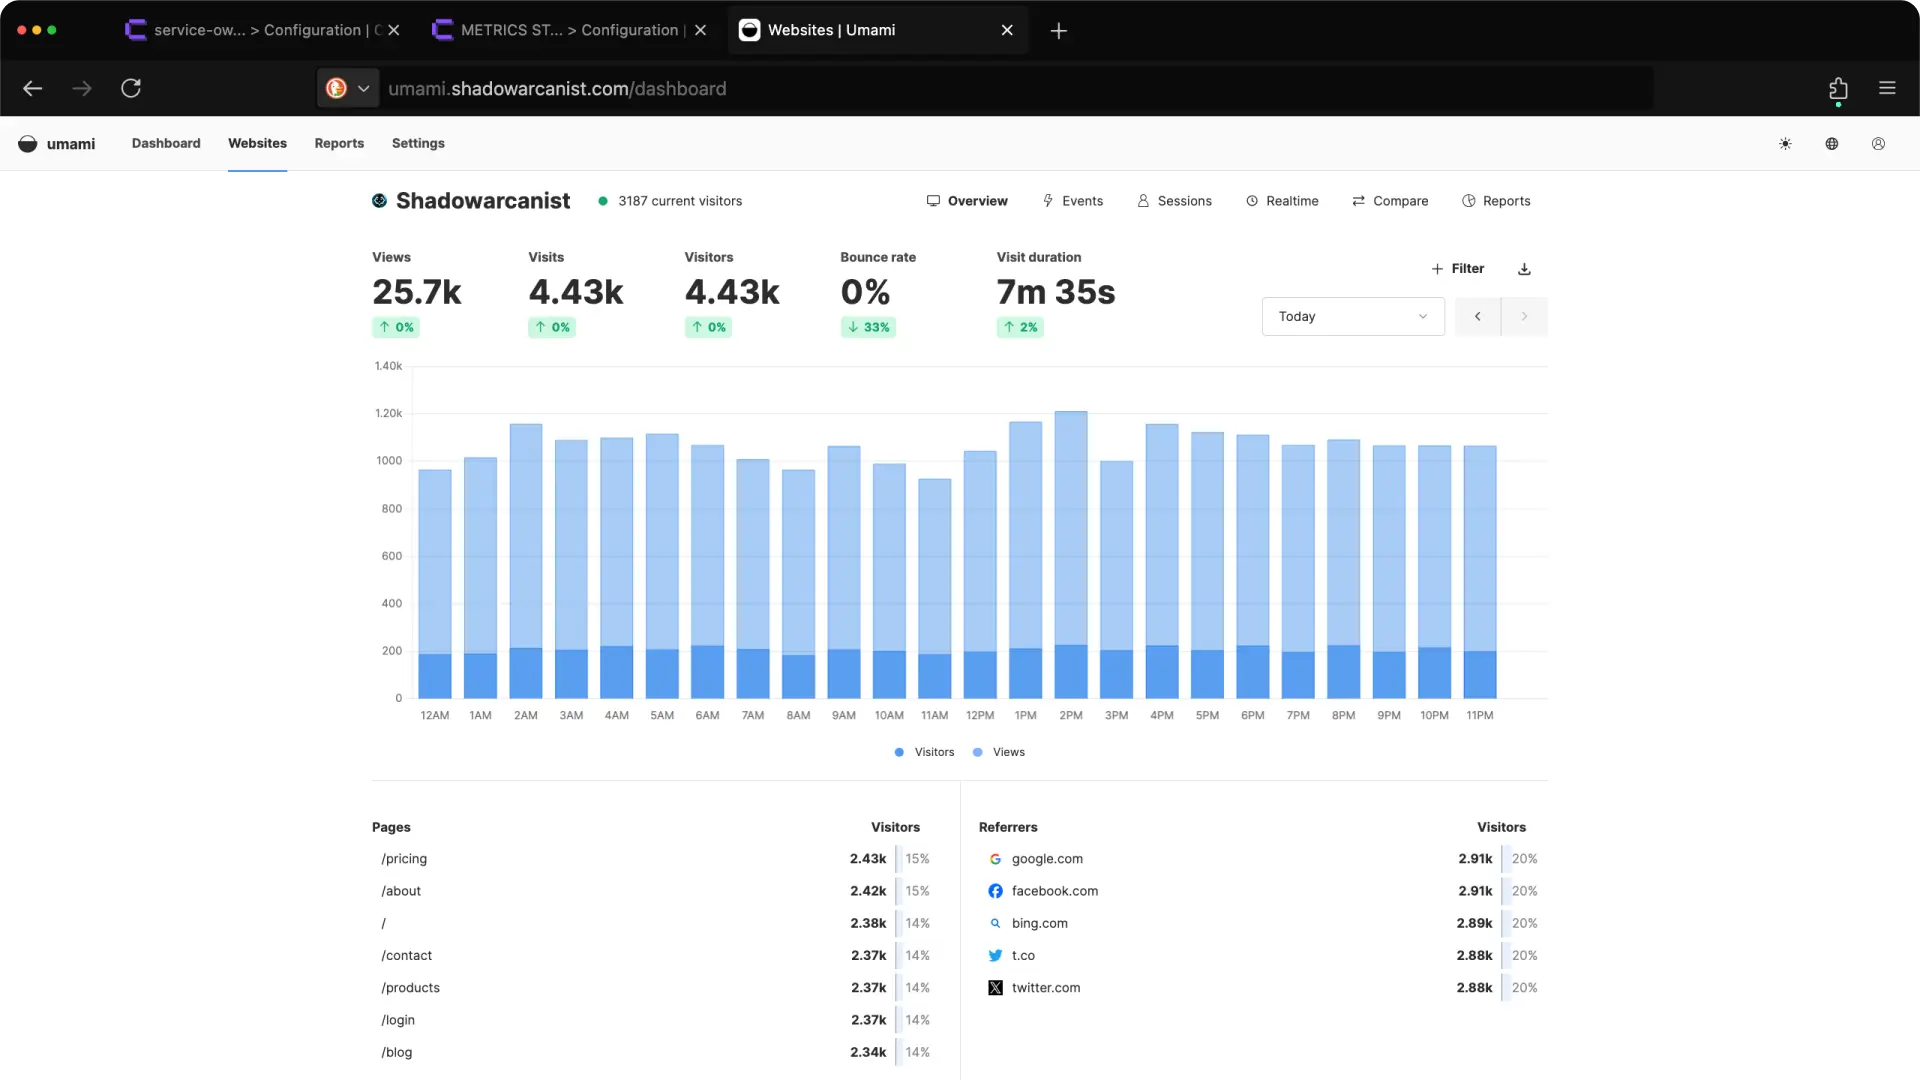Viewport: 1920px width, 1080px height.
Task: Click the Filter button
Action: coord(1458,268)
